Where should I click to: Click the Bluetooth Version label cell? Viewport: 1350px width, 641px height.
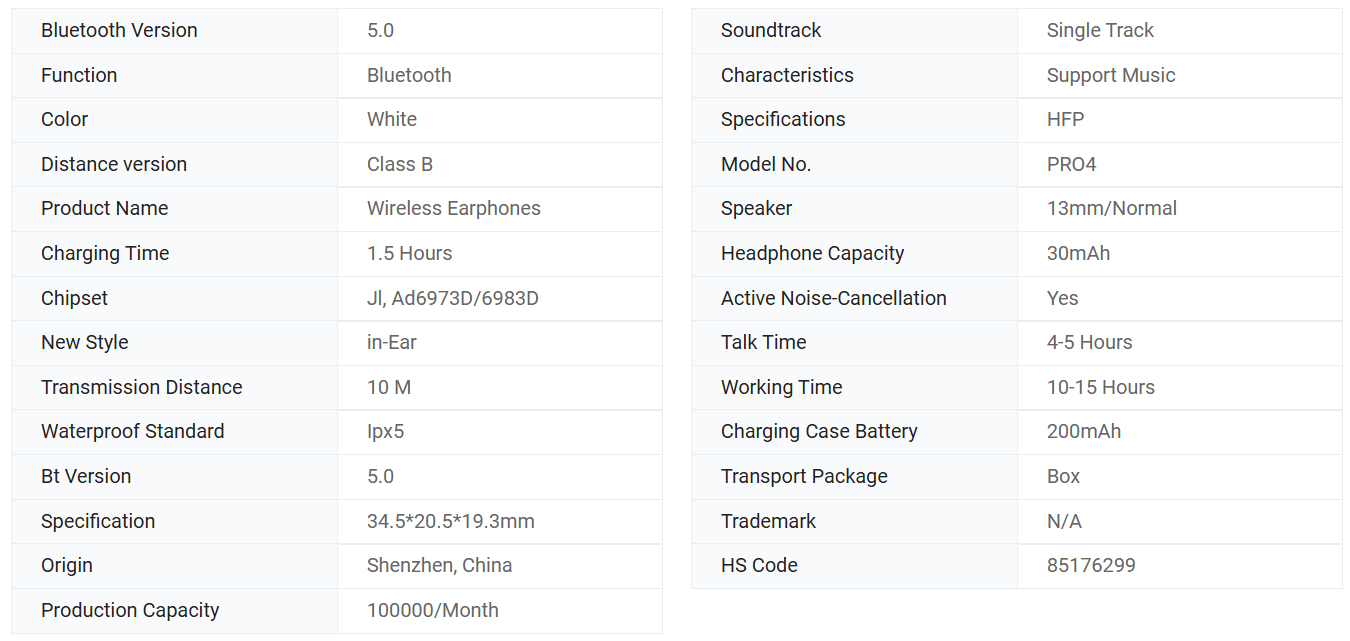pos(119,31)
